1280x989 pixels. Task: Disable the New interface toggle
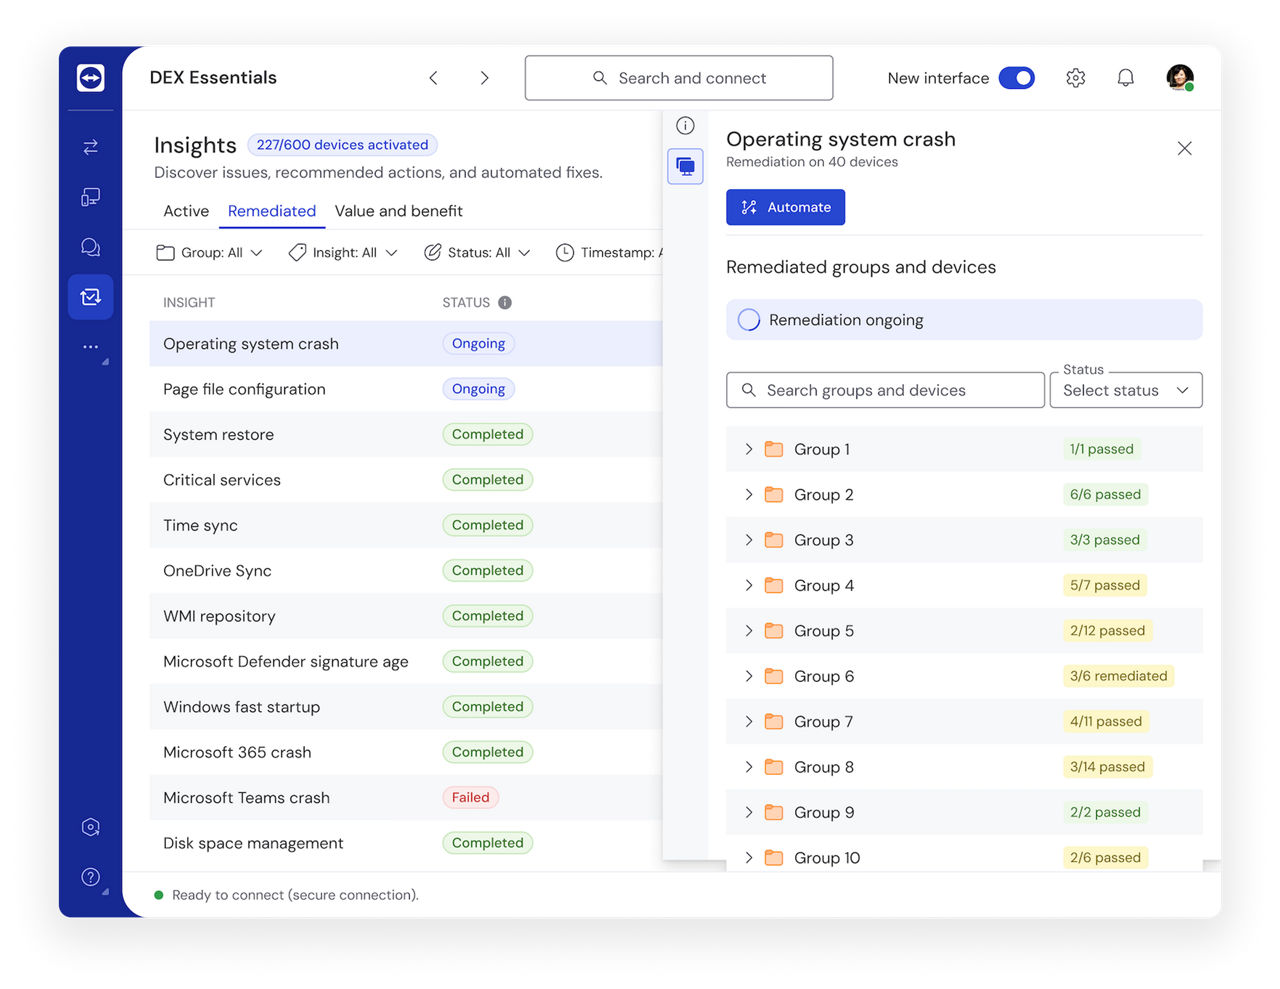(1017, 77)
